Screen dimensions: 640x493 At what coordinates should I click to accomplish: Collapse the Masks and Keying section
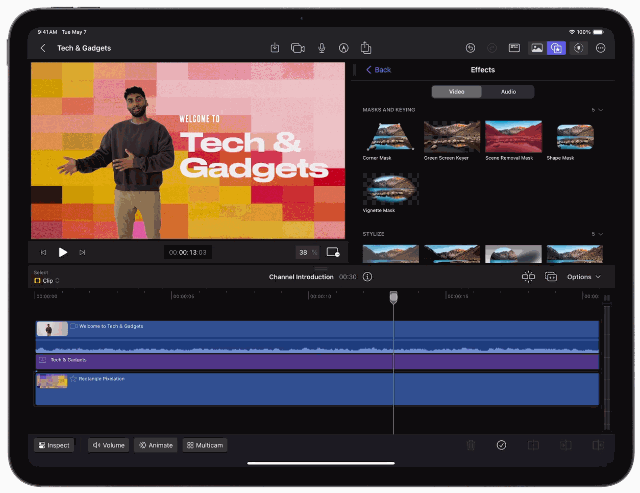598,110
